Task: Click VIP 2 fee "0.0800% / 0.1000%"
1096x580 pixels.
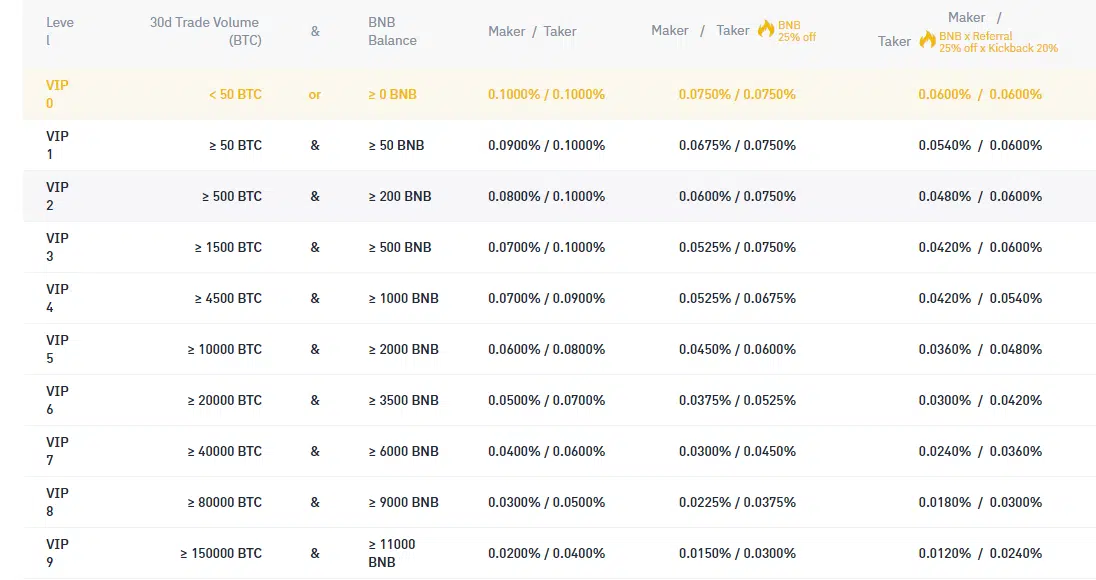Action: (x=547, y=196)
